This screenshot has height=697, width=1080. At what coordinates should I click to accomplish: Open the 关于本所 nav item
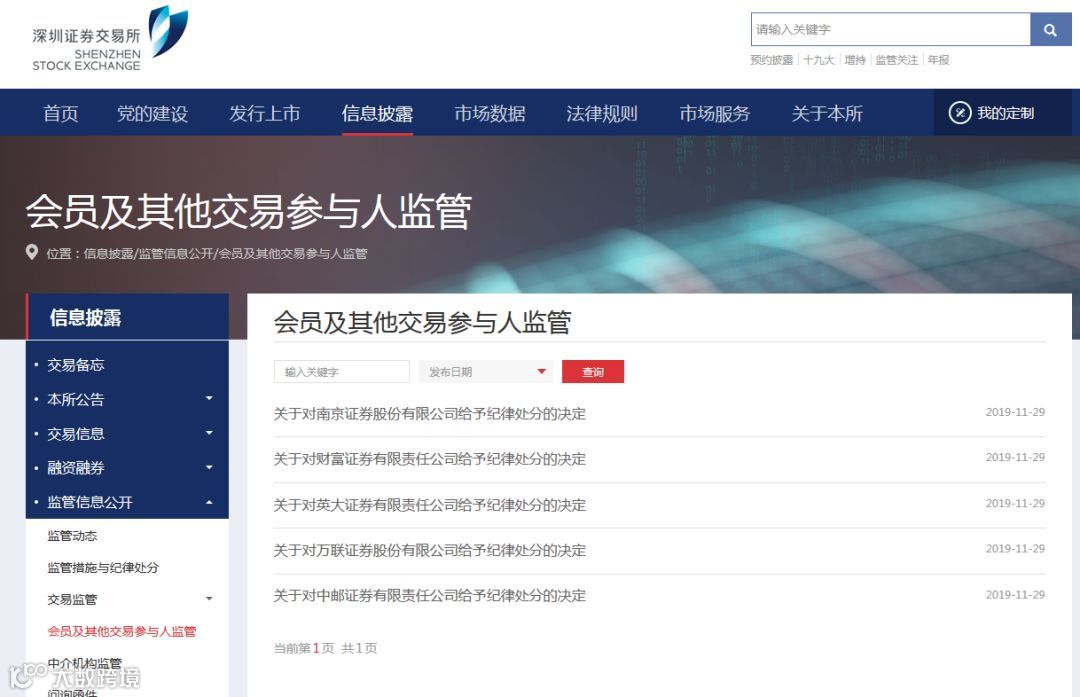827,113
